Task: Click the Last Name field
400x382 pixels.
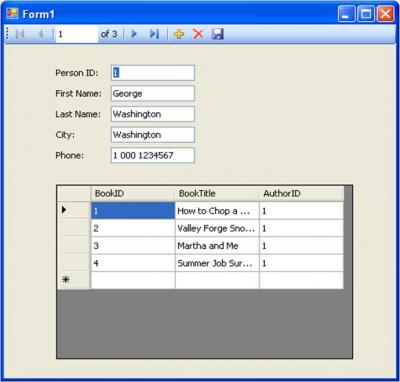Action: [153, 114]
